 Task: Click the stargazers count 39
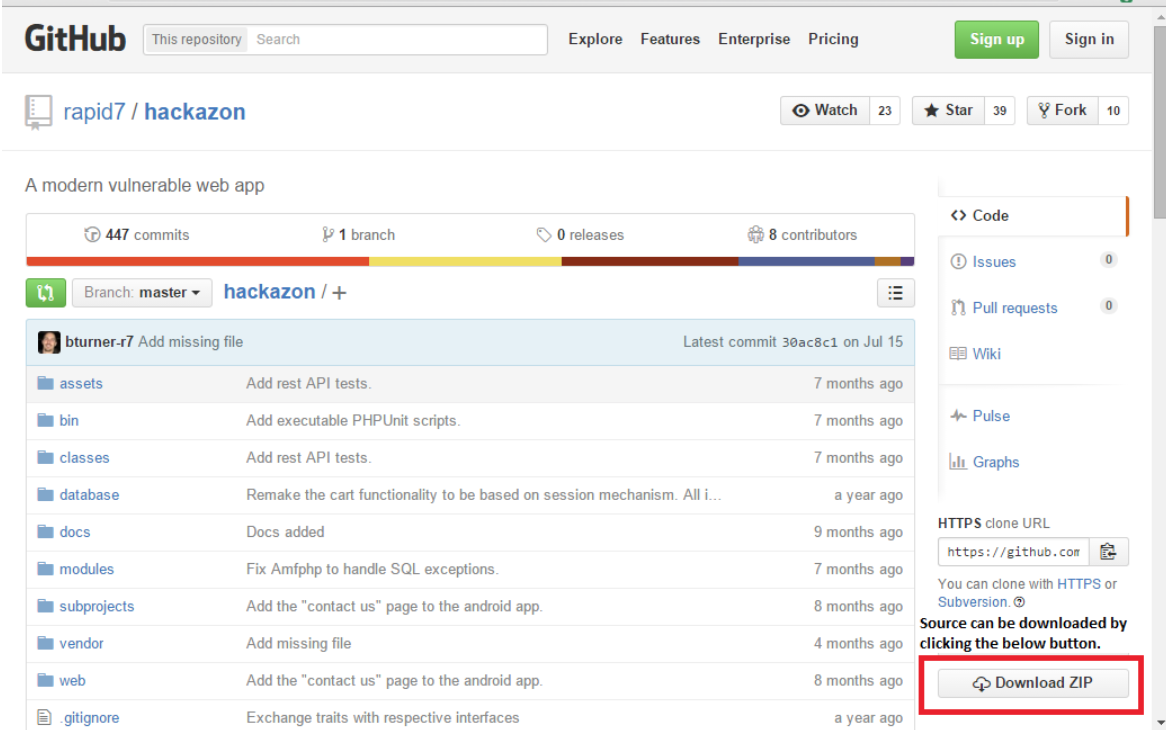999,111
